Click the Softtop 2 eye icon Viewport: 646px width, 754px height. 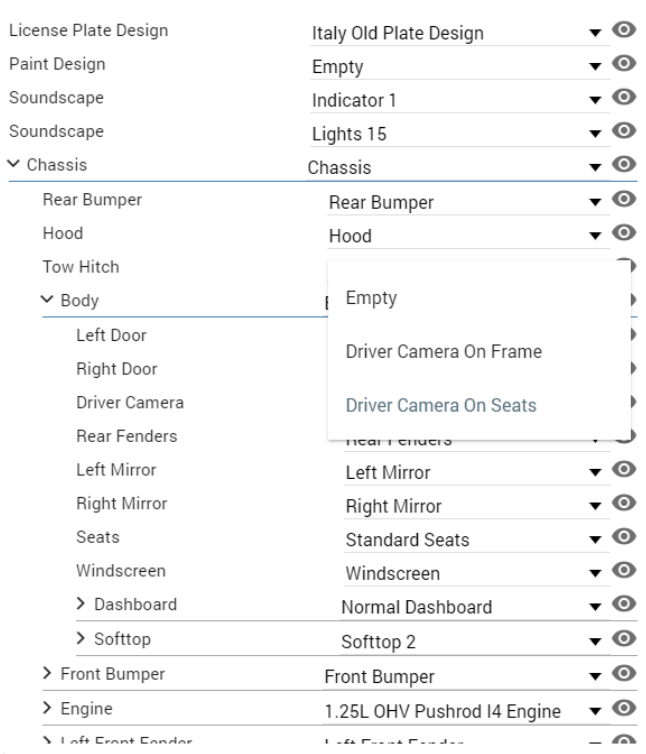click(x=624, y=639)
